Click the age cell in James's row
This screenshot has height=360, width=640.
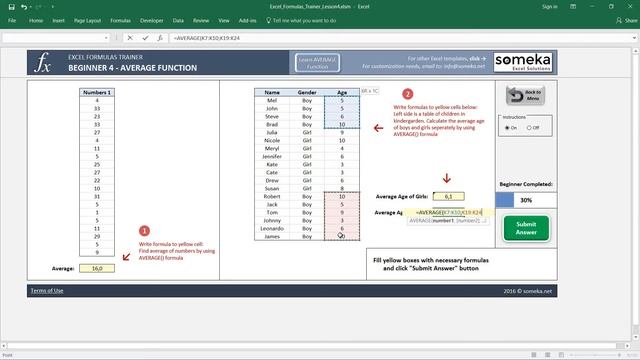tap(342, 237)
